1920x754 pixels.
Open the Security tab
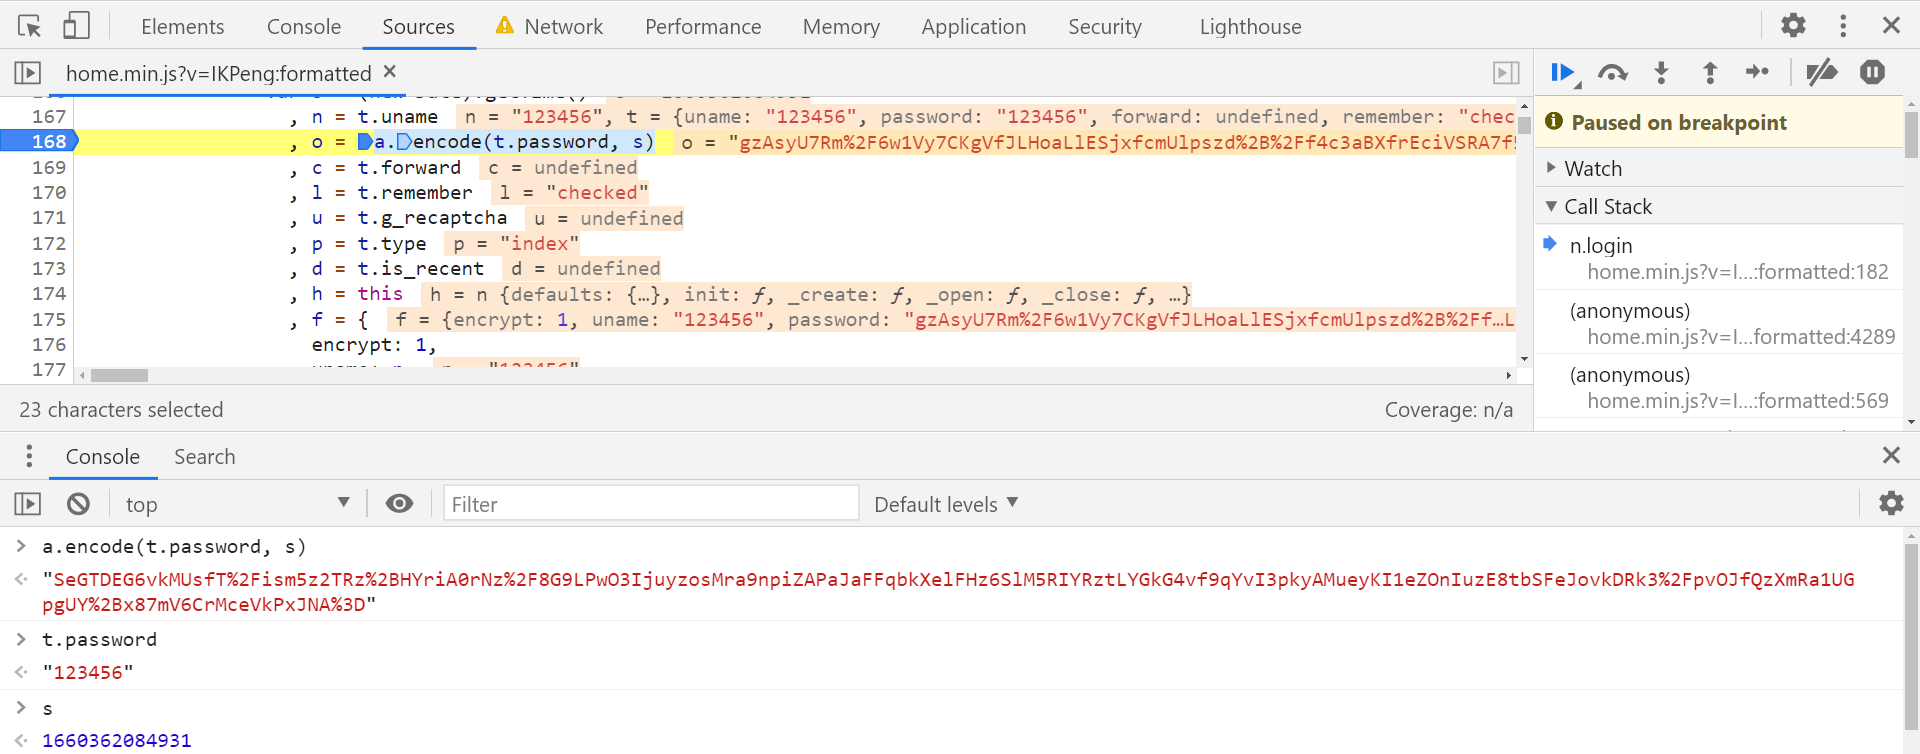click(1105, 27)
